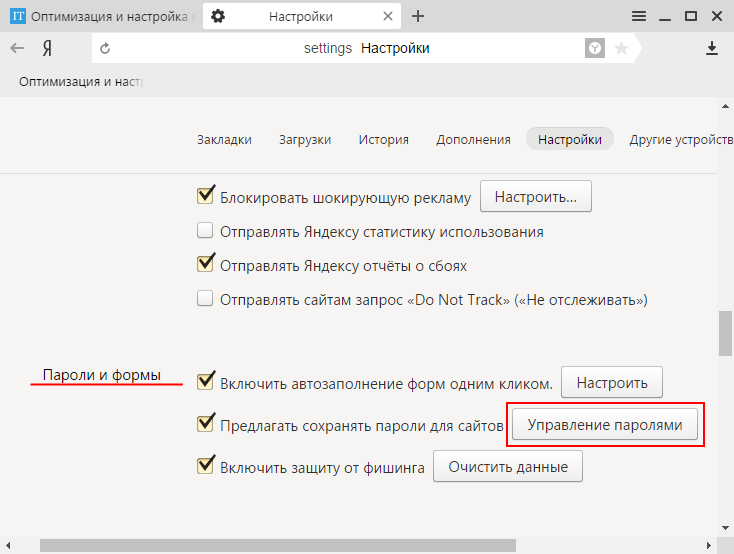734x554 pixels.
Task: Reload the page with the refresh icon
Action: [x=105, y=48]
